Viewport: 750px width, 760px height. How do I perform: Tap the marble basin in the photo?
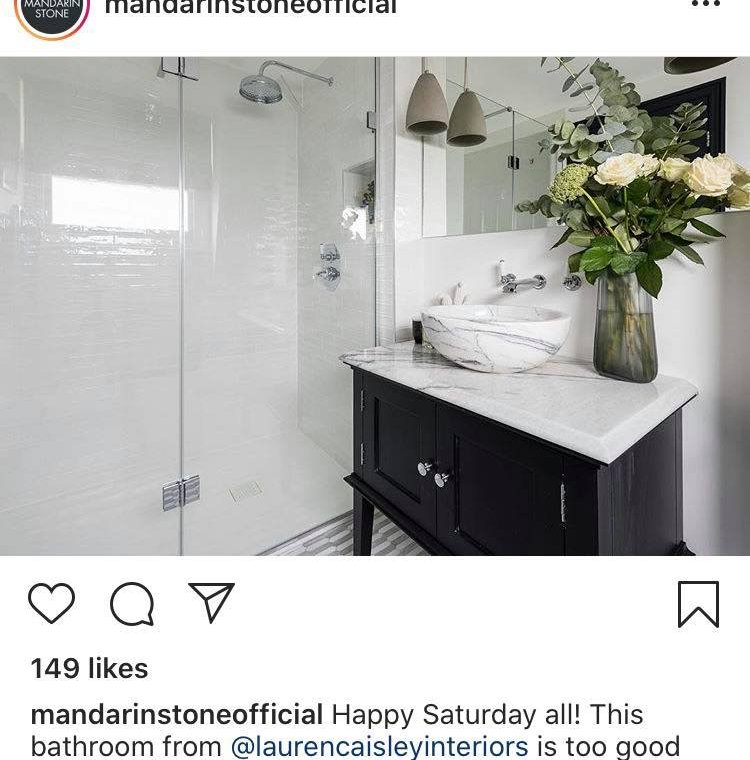495,337
